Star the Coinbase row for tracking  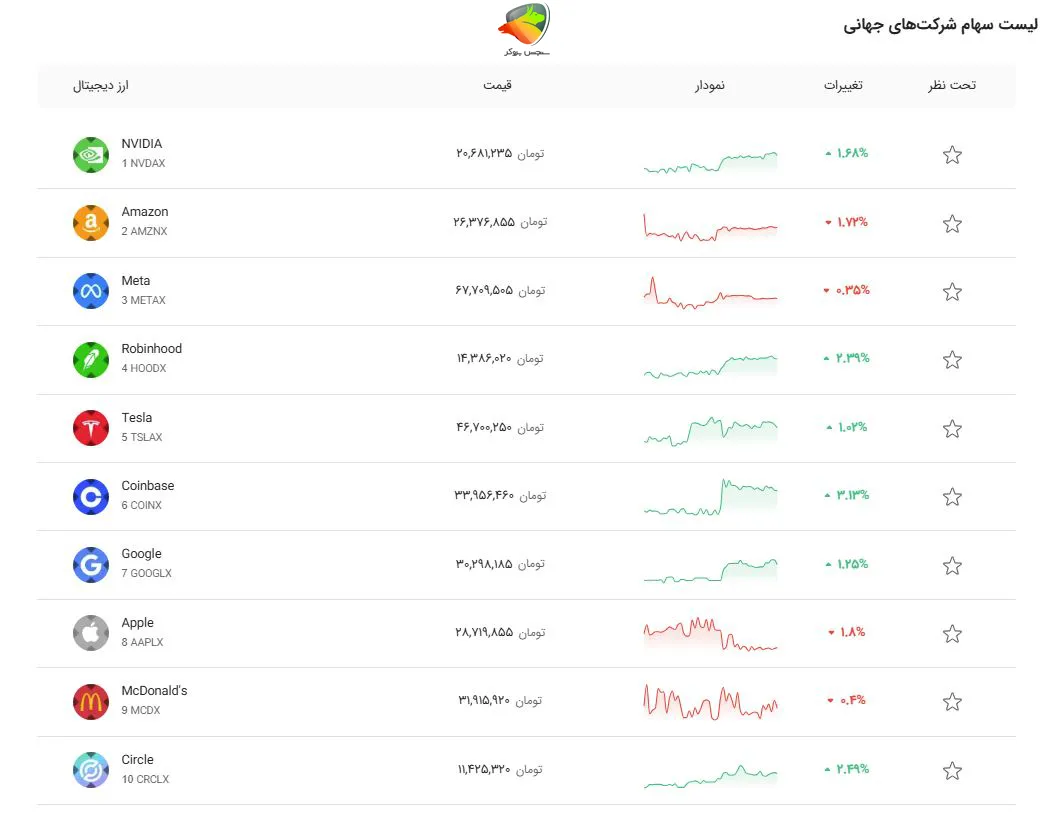[x=952, y=496]
